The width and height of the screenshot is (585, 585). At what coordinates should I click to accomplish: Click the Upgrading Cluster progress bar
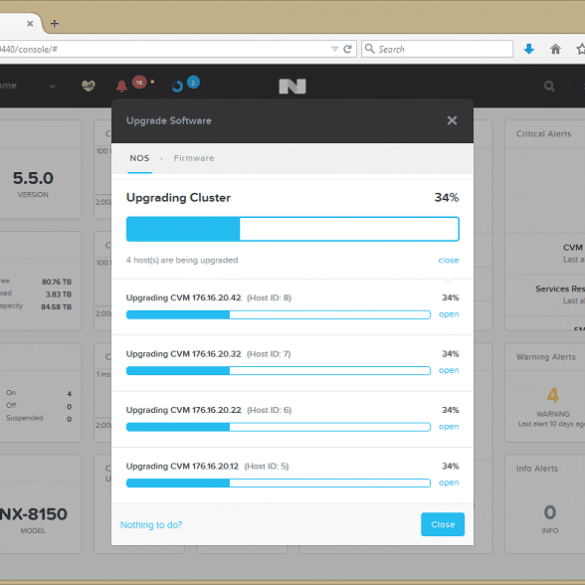point(292,229)
